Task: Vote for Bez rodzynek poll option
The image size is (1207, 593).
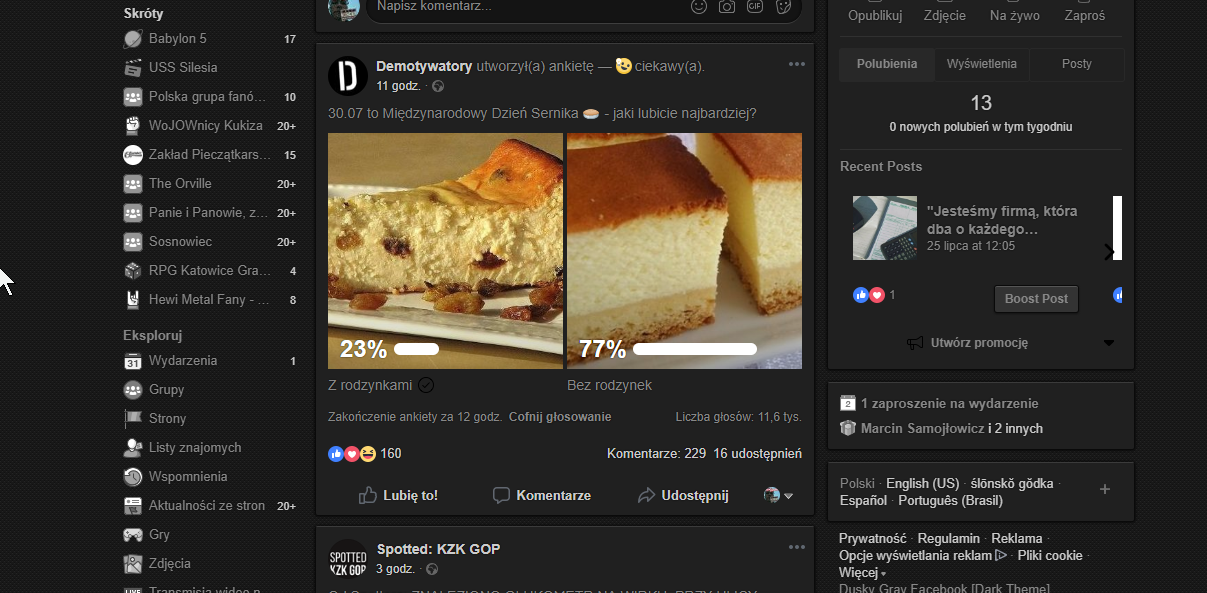Action: coord(684,251)
